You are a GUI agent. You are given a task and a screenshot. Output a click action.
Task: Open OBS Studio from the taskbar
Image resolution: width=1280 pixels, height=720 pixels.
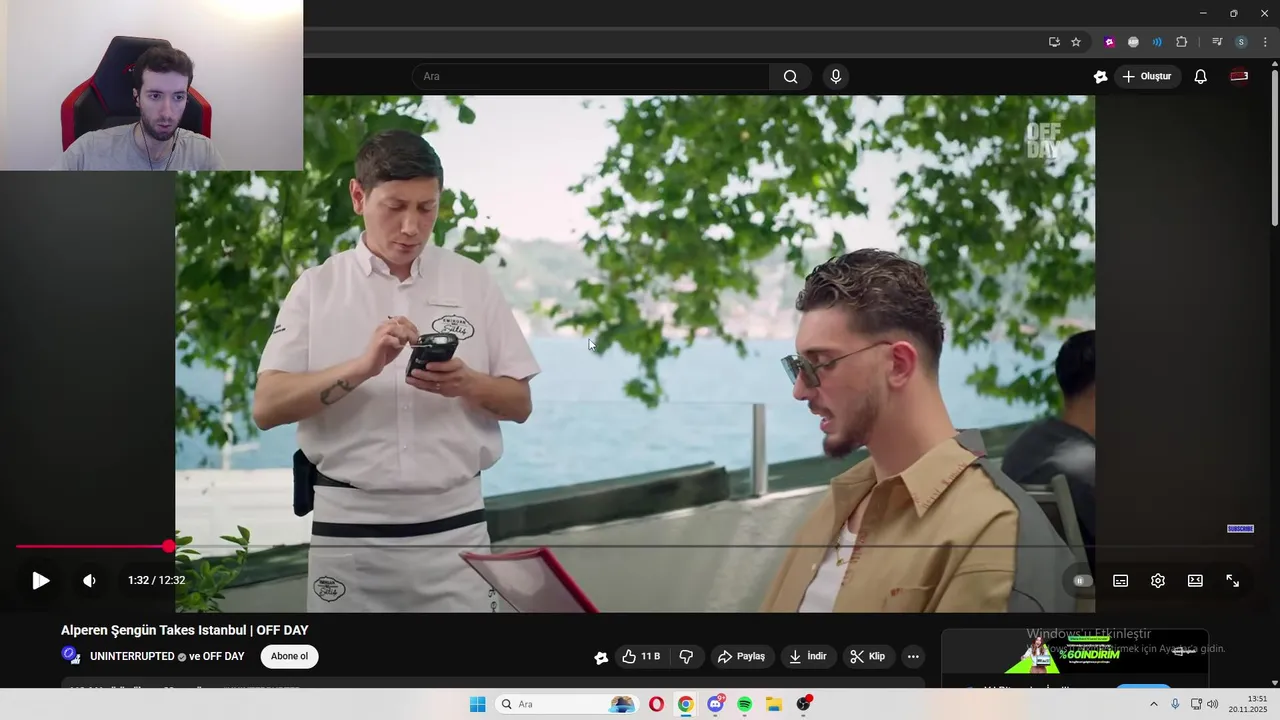point(803,704)
